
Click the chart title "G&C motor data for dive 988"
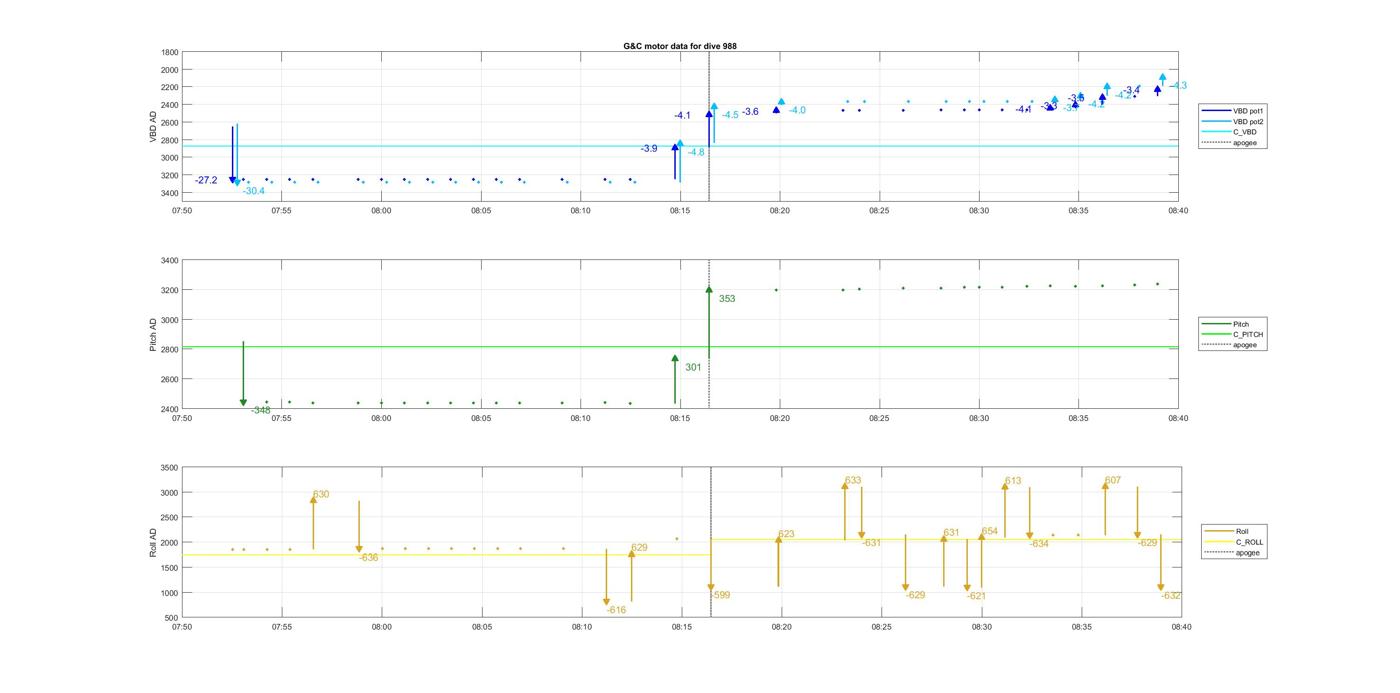tap(680, 46)
